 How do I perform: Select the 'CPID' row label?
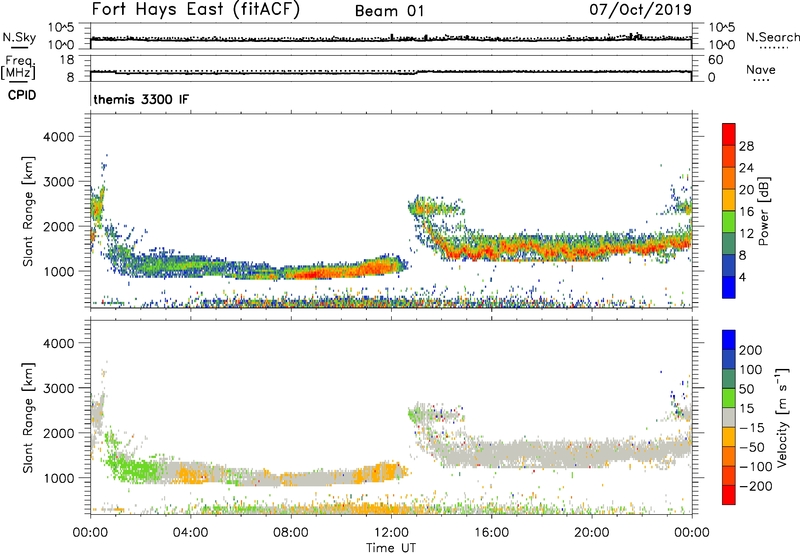[22, 95]
